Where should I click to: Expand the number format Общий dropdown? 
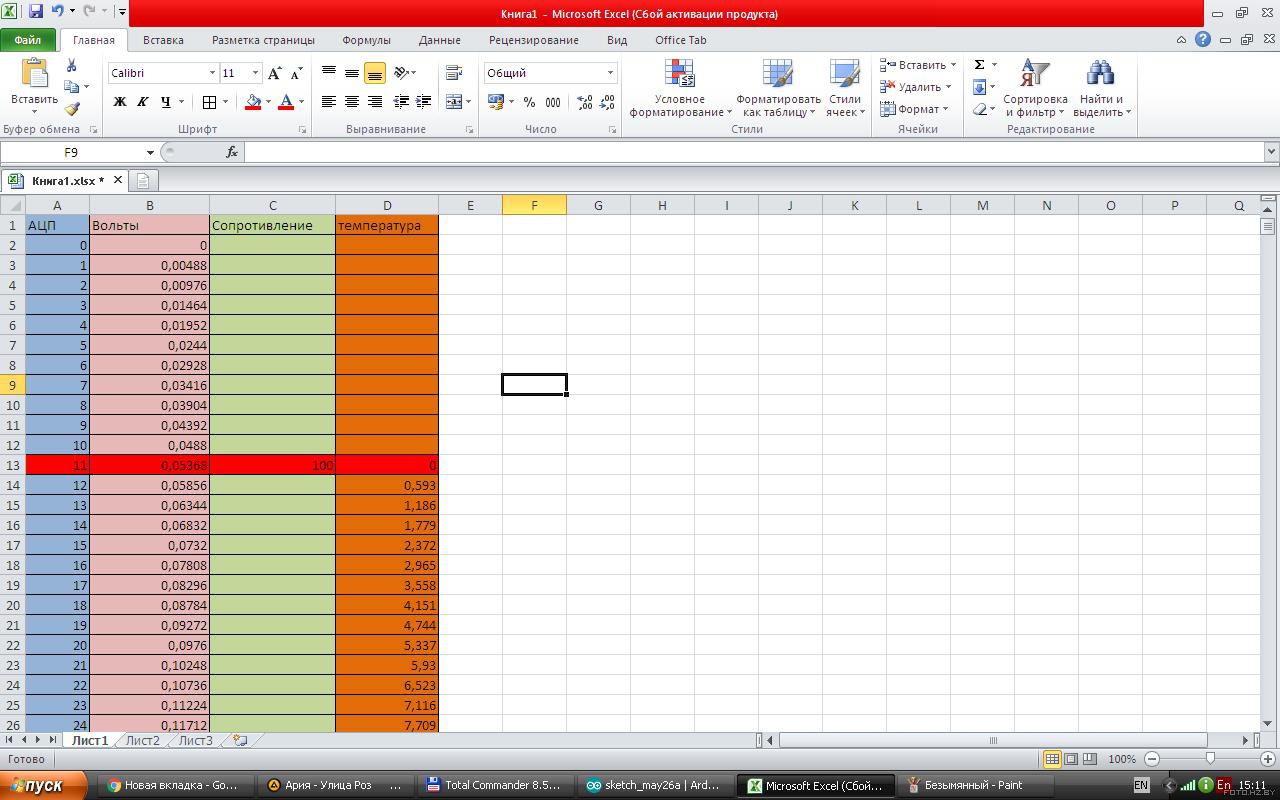pyautogui.click(x=610, y=73)
